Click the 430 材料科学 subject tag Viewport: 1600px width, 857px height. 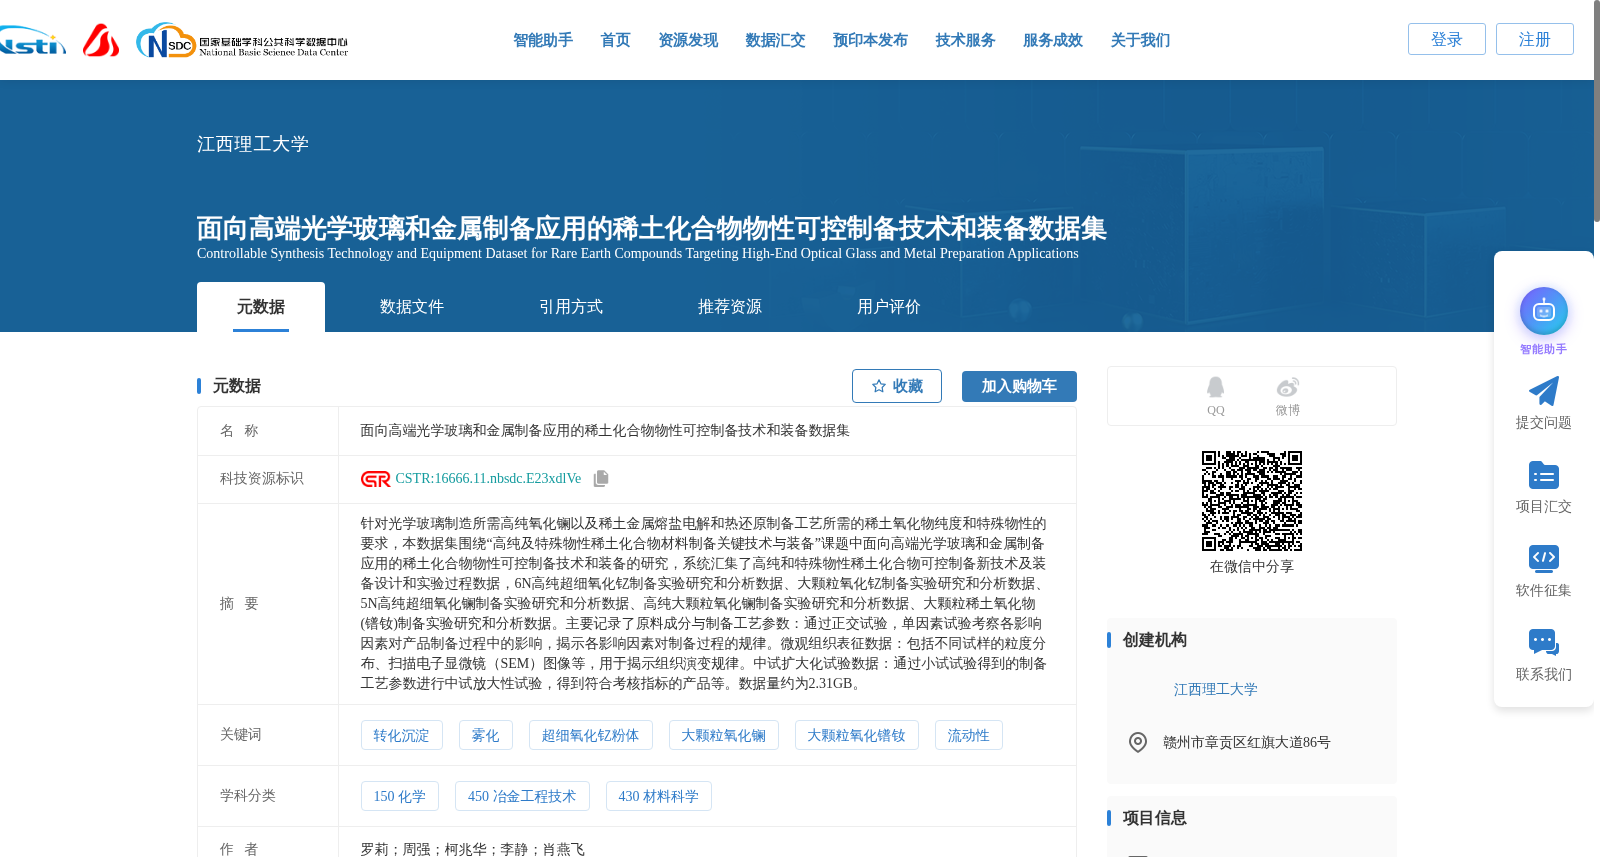tap(658, 796)
